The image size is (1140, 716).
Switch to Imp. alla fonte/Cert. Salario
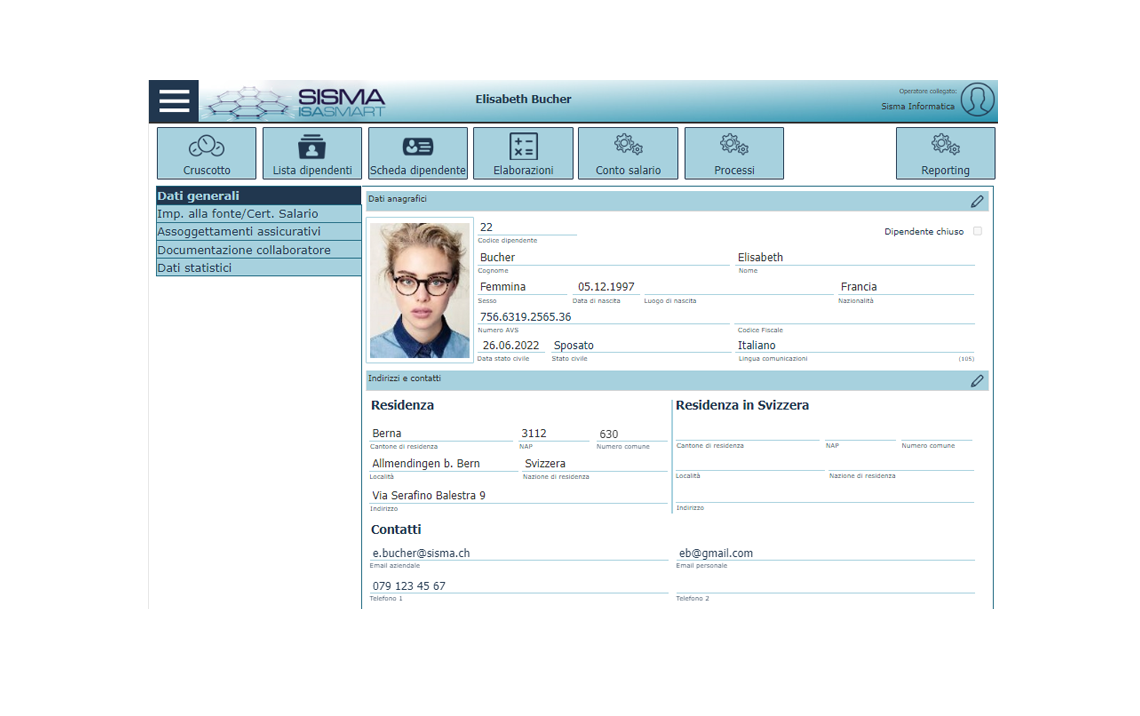click(x=258, y=214)
